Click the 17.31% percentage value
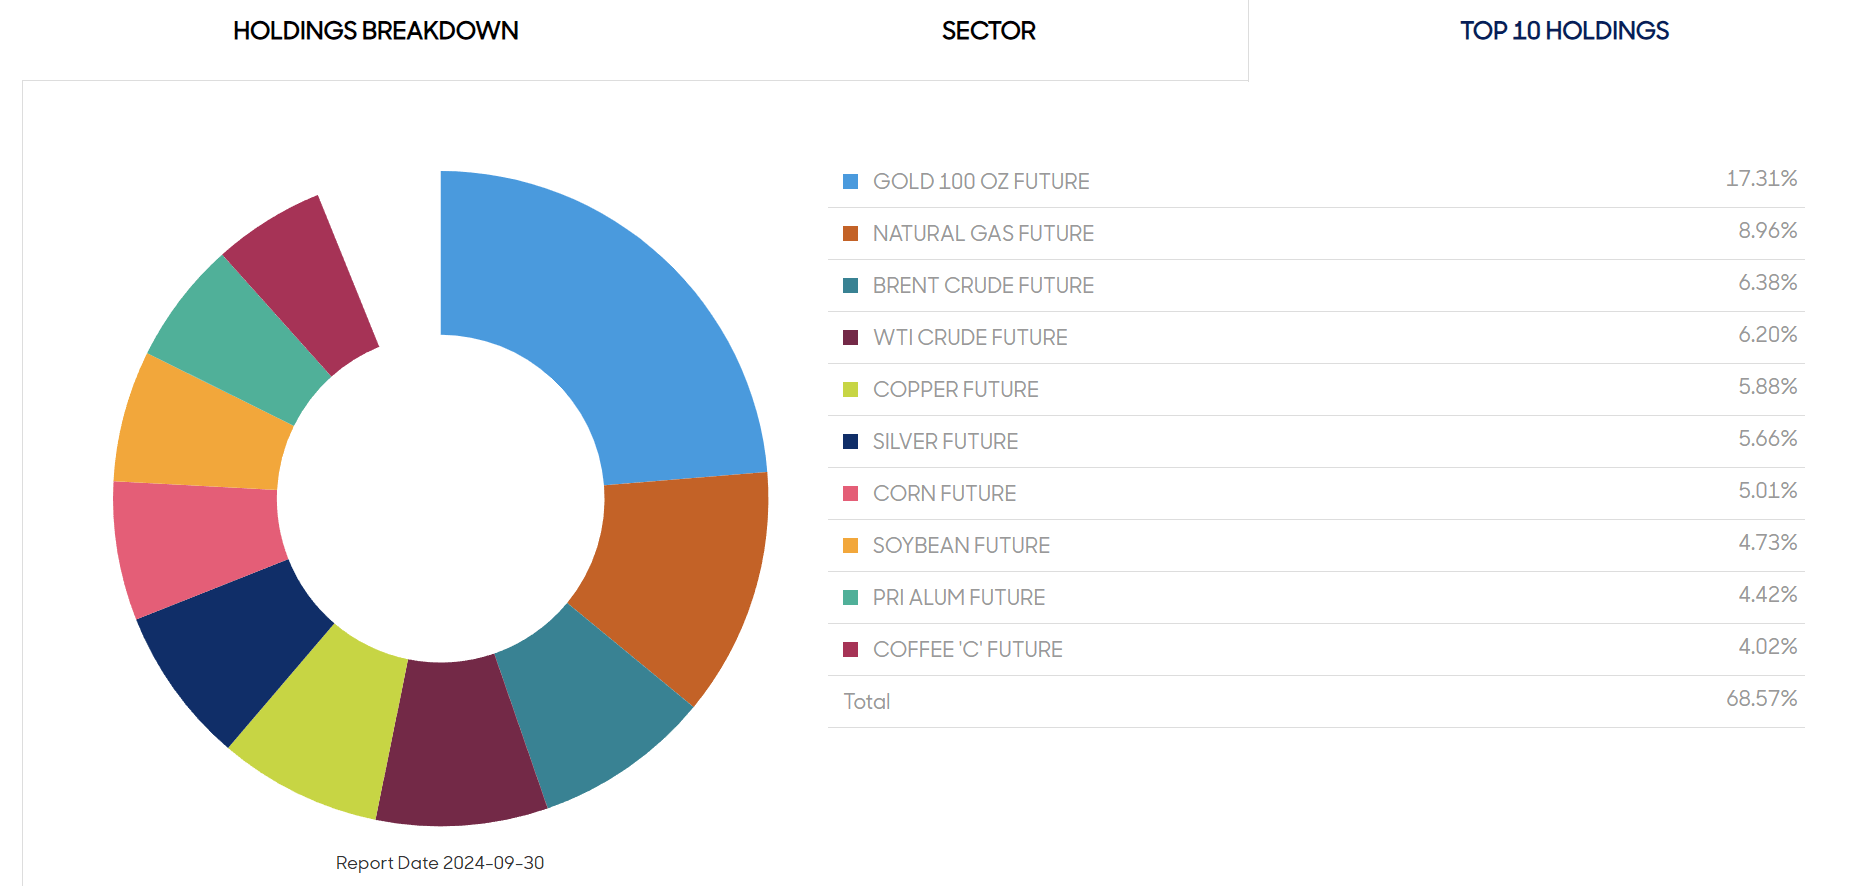Image resolution: width=1857 pixels, height=886 pixels. [x=1763, y=178]
